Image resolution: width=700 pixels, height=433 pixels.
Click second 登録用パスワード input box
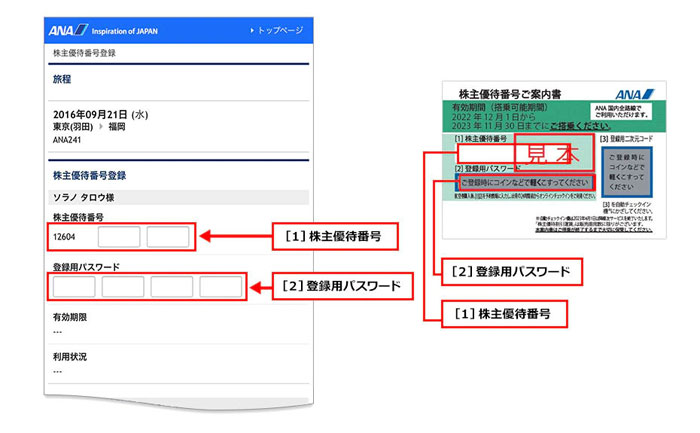(x=122, y=287)
